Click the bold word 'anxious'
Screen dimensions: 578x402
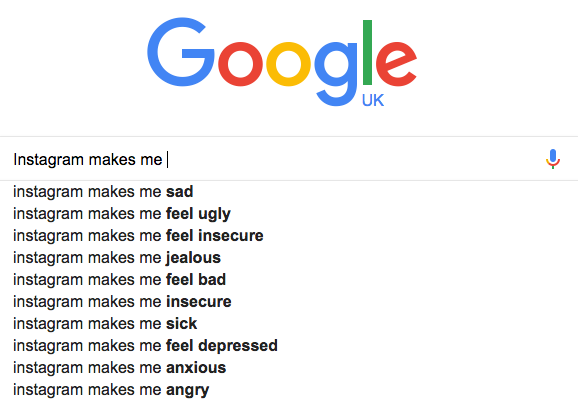click(x=196, y=368)
